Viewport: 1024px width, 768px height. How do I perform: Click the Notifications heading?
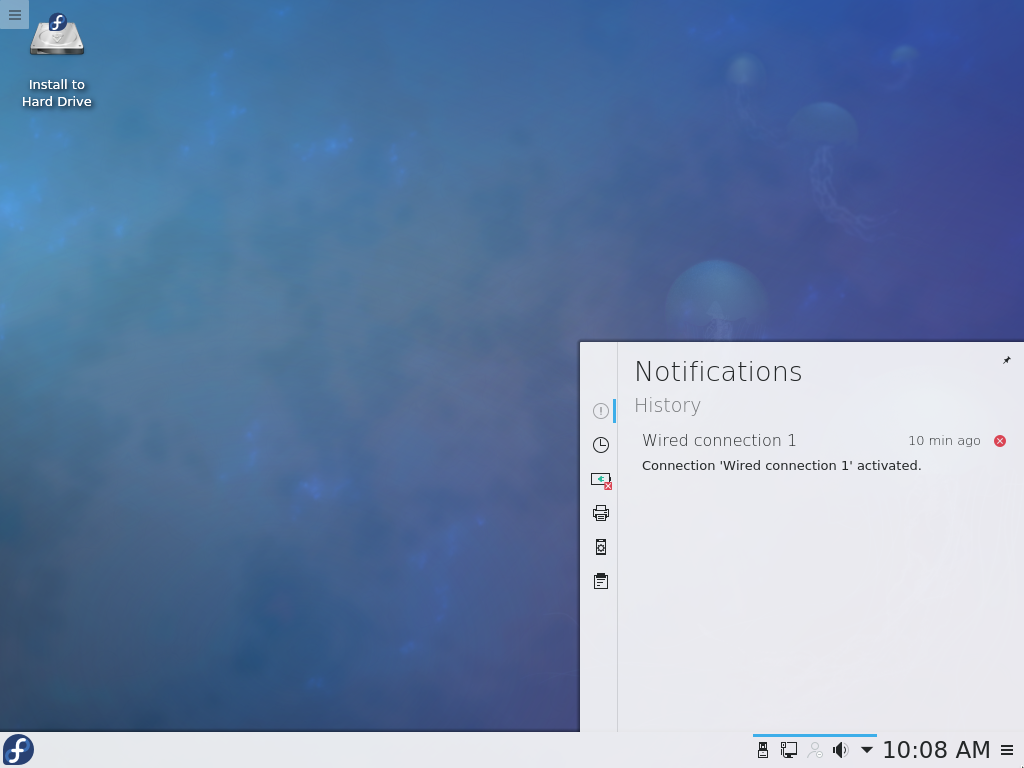pyautogui.click(x=718, y=372)
